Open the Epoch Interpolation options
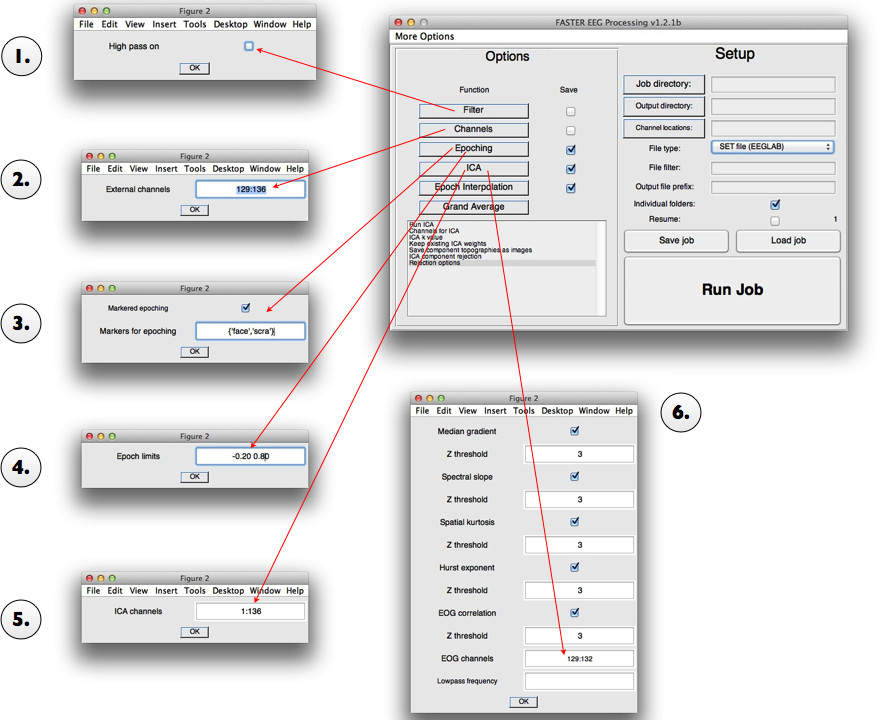This screenshot has width=883, height=720. click(474, 187)
